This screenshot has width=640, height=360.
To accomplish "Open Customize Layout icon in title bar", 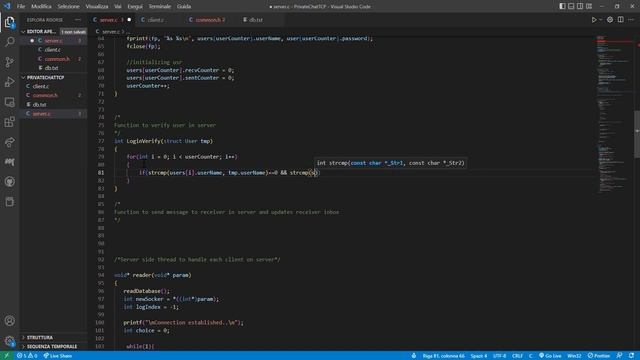I will tap(589, 6).
